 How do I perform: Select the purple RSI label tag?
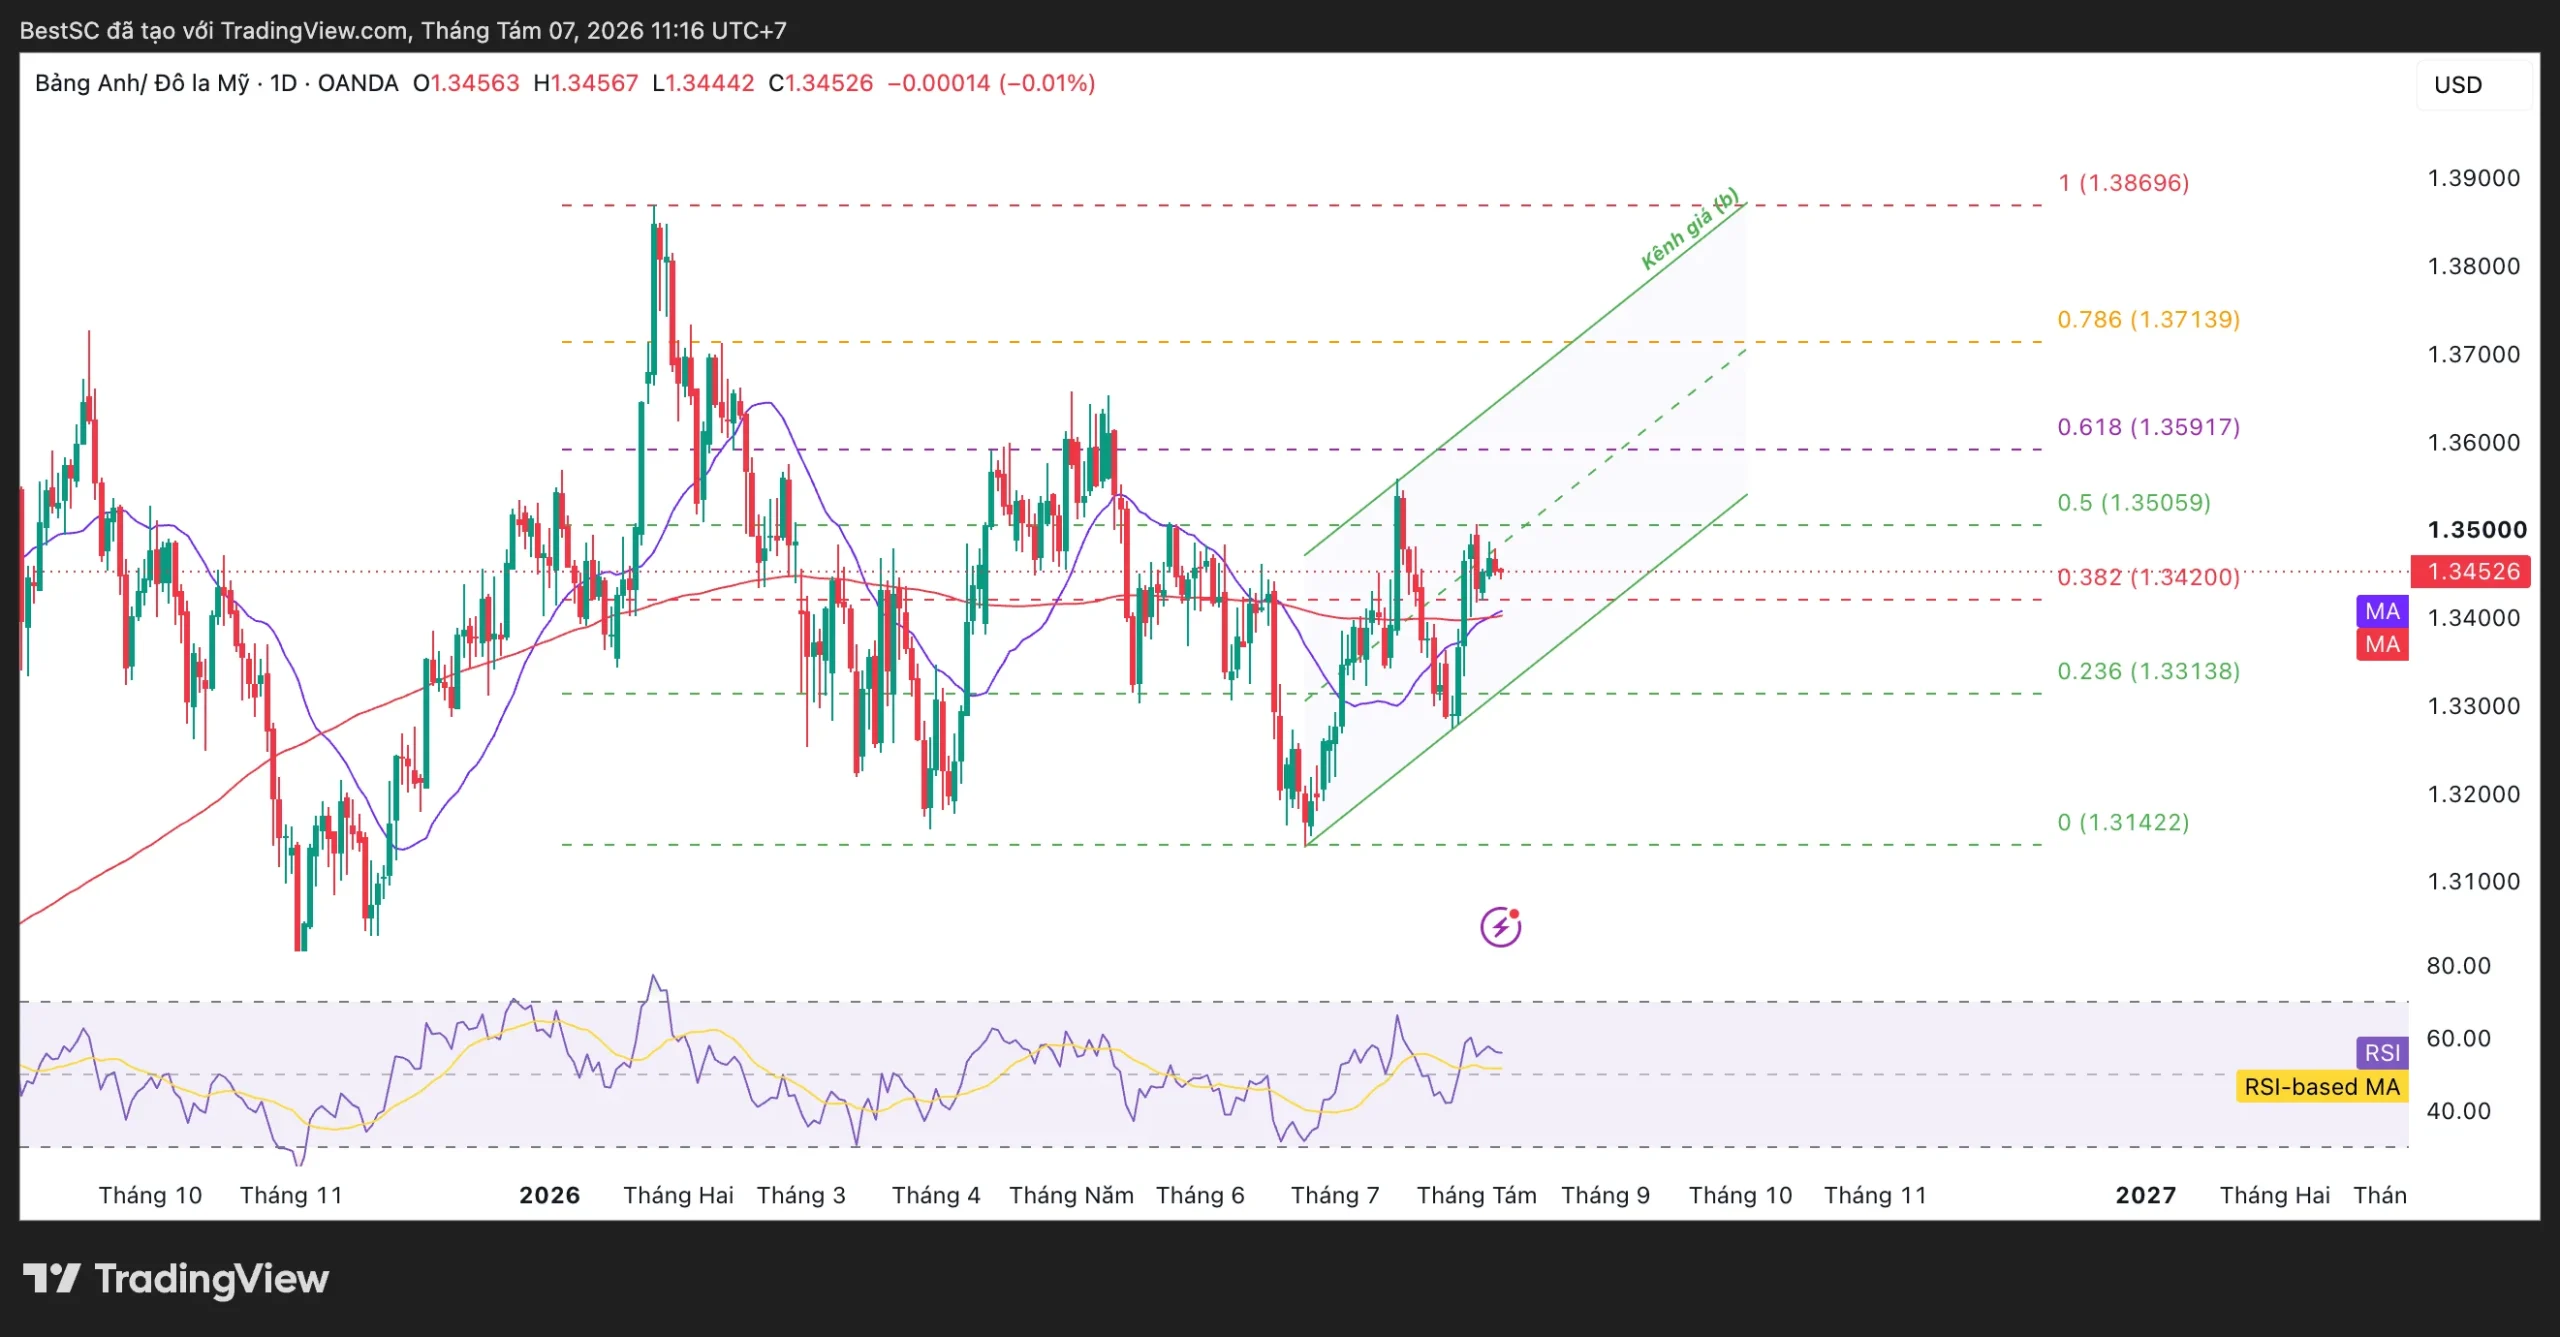(2382, 1053)
